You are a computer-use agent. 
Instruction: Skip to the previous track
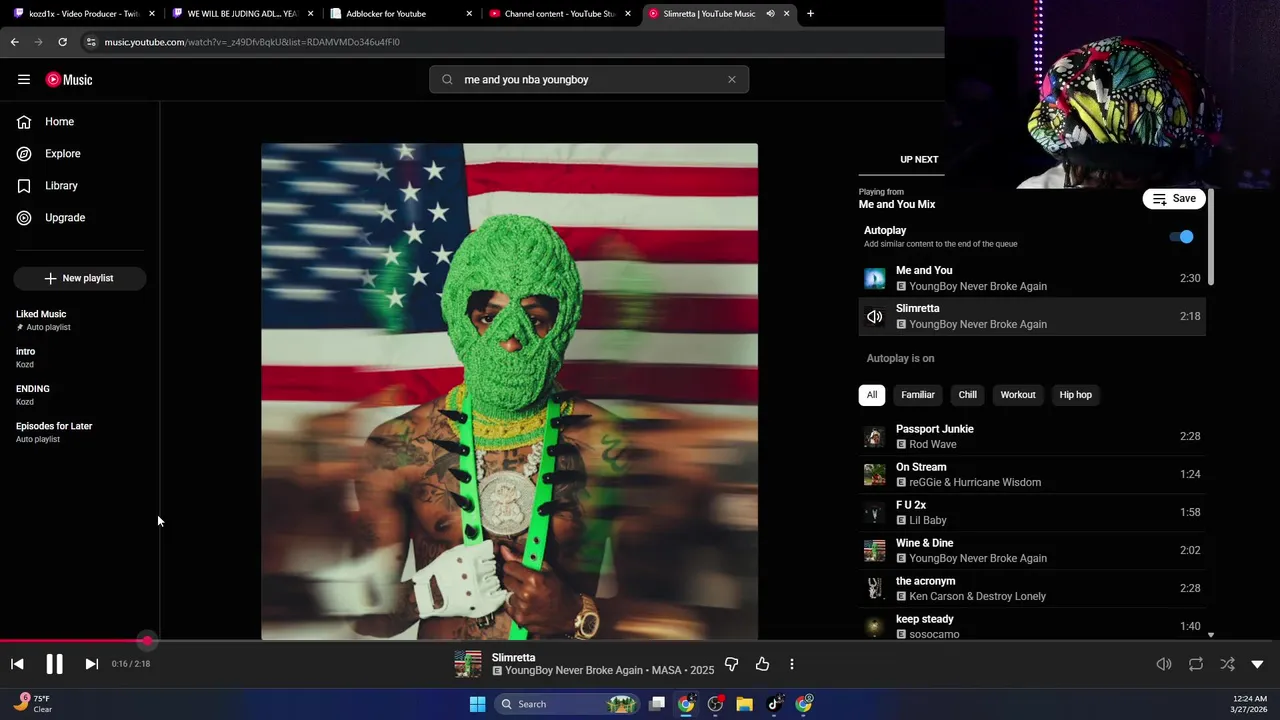(17, 664)
